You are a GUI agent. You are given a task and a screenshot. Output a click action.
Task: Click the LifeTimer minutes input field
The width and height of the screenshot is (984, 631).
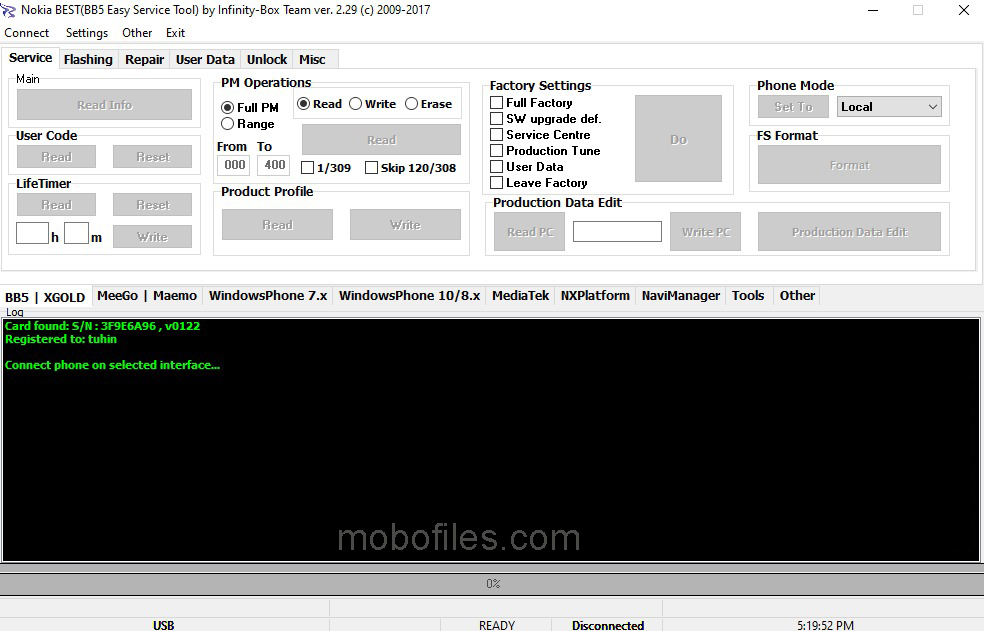(x=77, y=233)
